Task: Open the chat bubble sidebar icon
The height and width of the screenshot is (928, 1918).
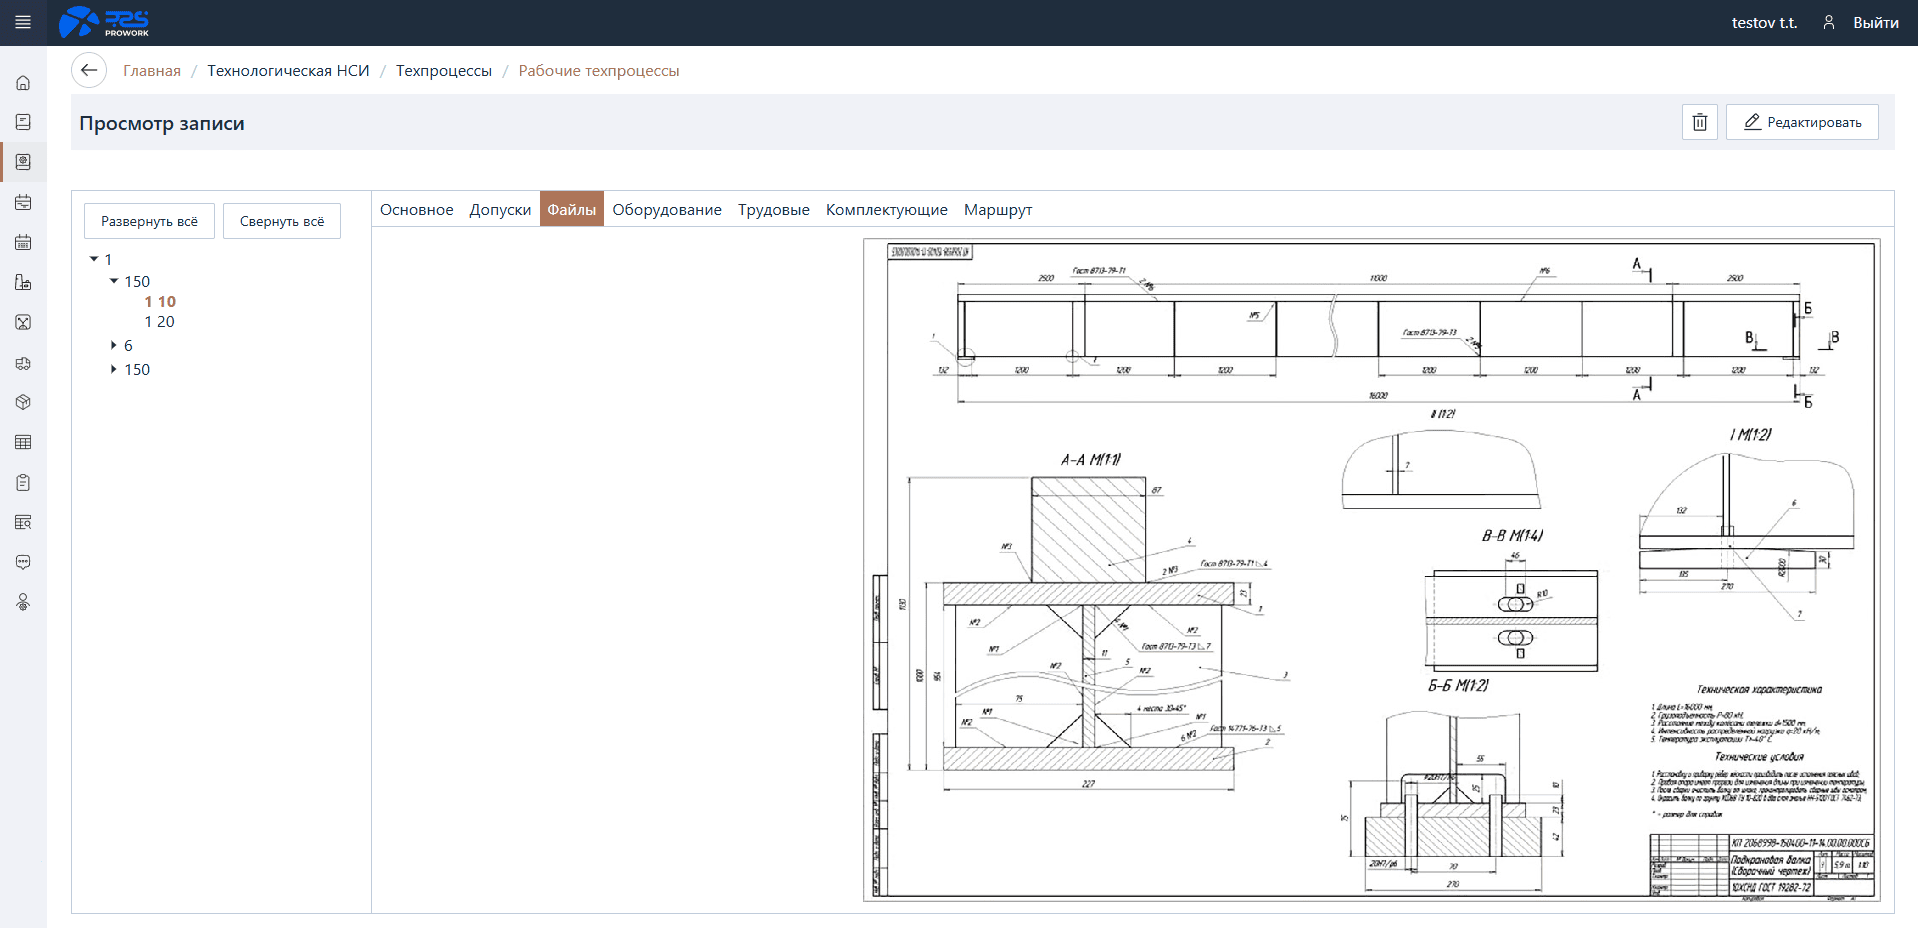Action: point(23,563)
